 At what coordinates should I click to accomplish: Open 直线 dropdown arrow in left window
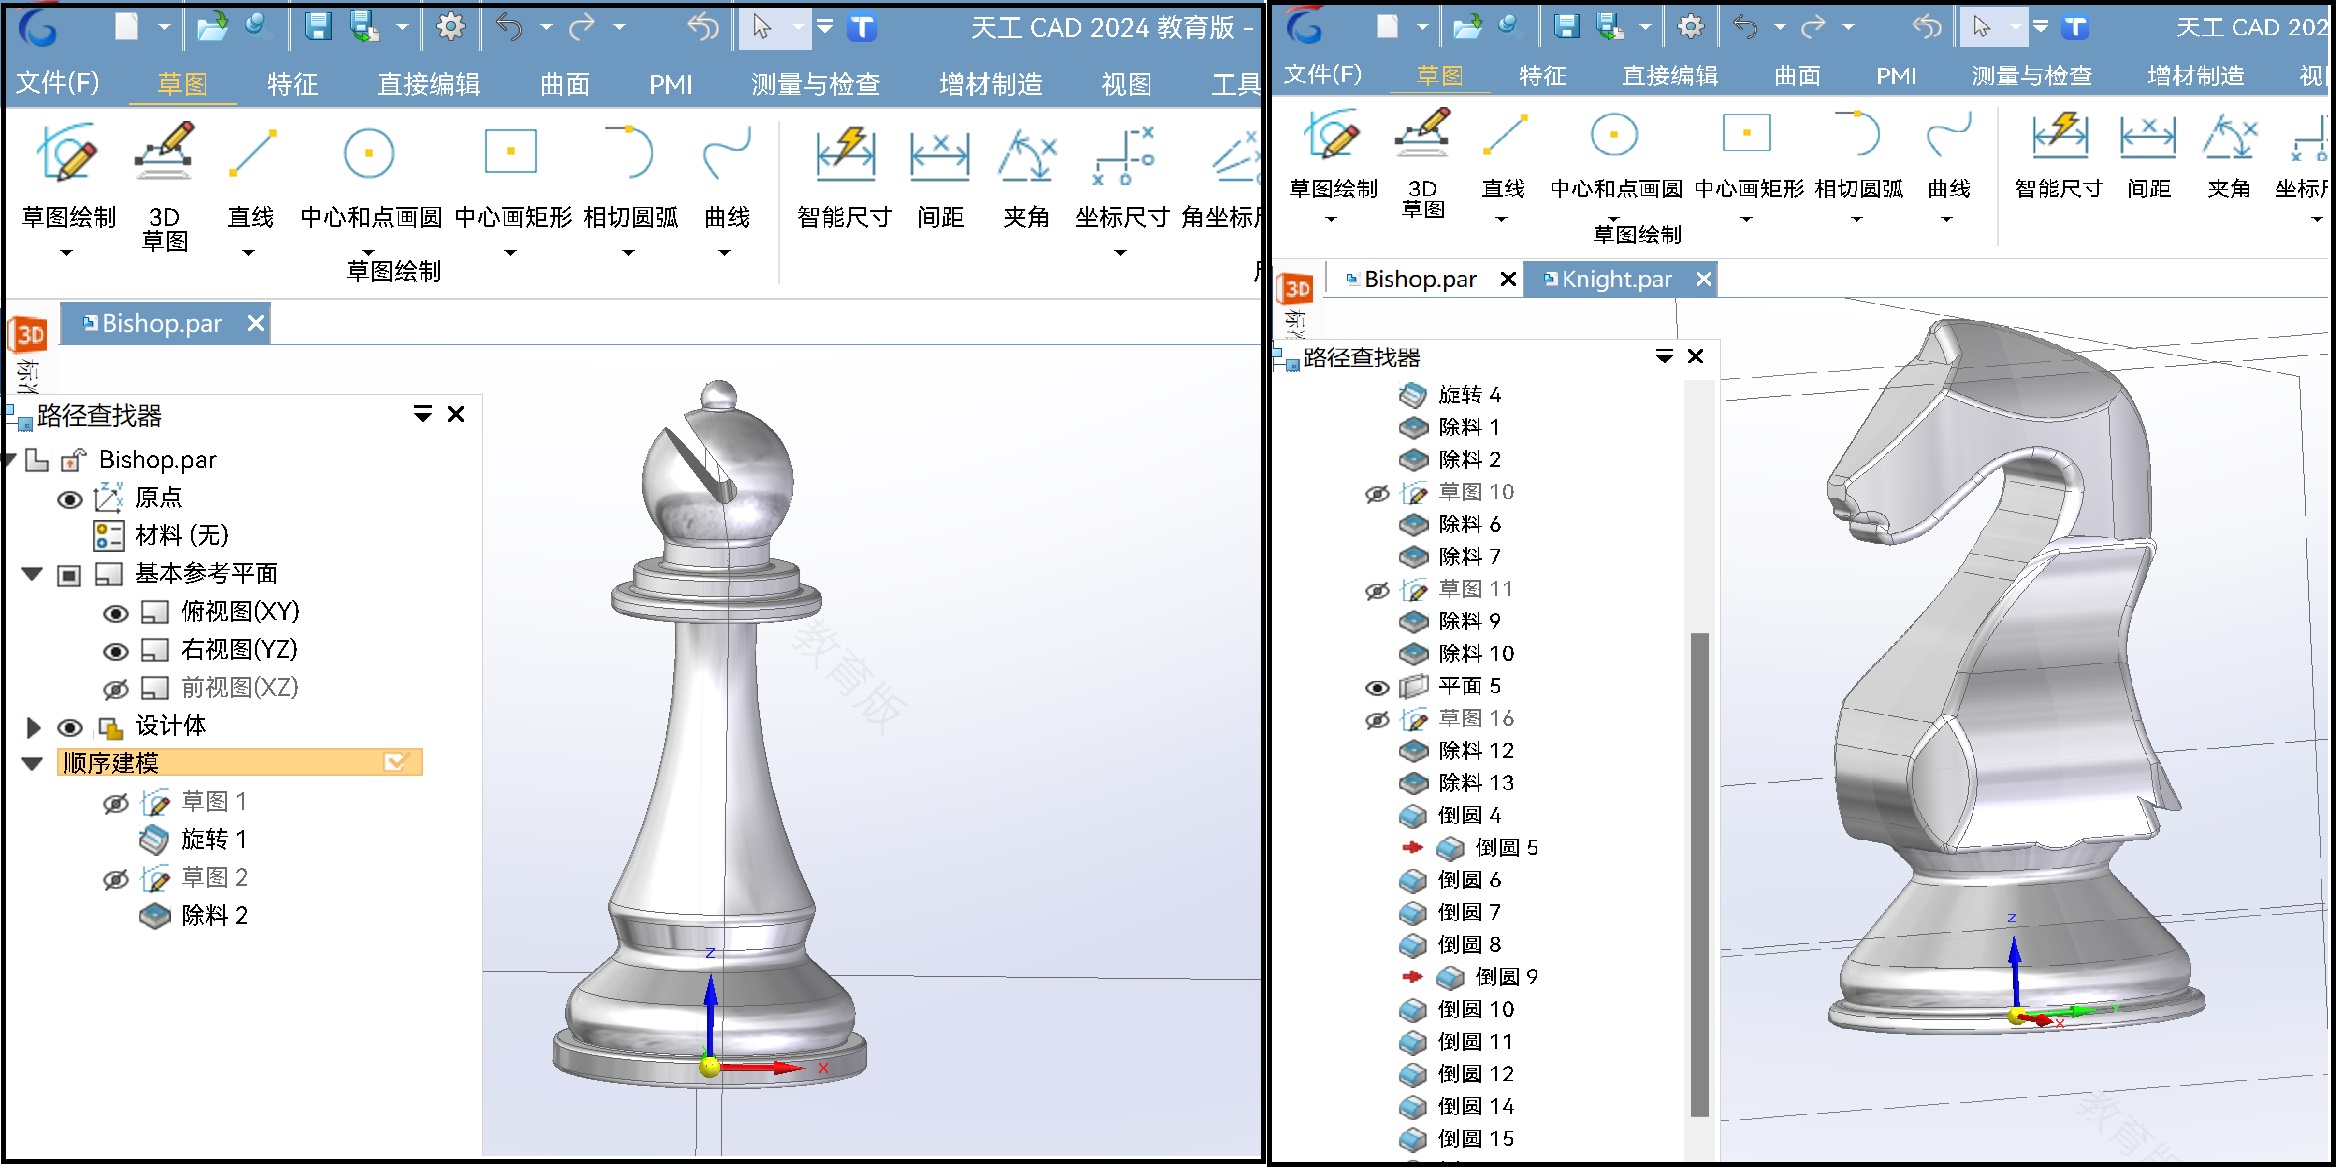point(249,253)
